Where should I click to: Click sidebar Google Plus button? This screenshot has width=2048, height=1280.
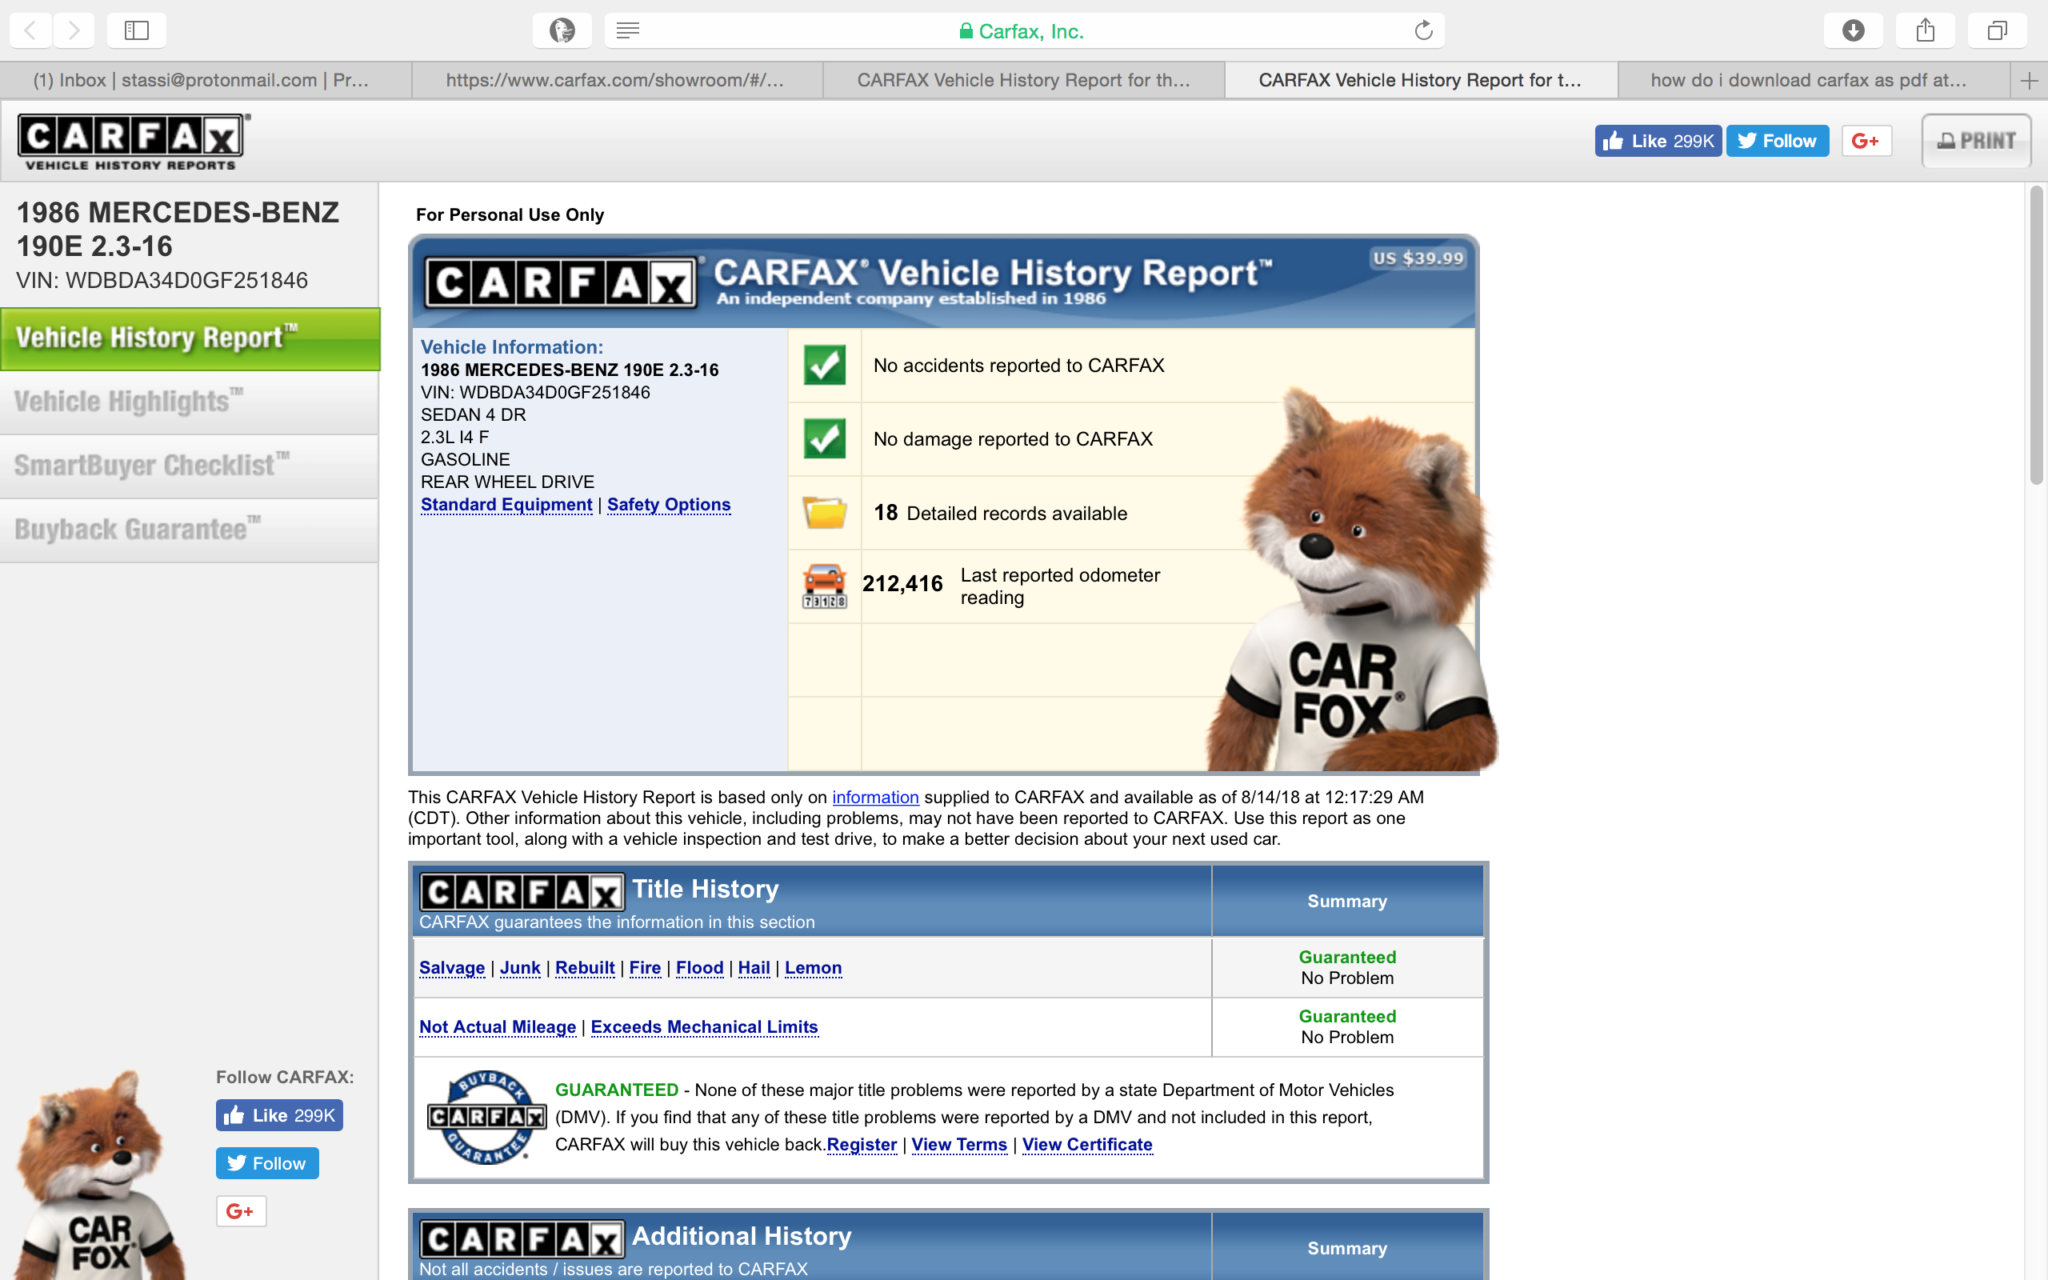pos(241,1211)
